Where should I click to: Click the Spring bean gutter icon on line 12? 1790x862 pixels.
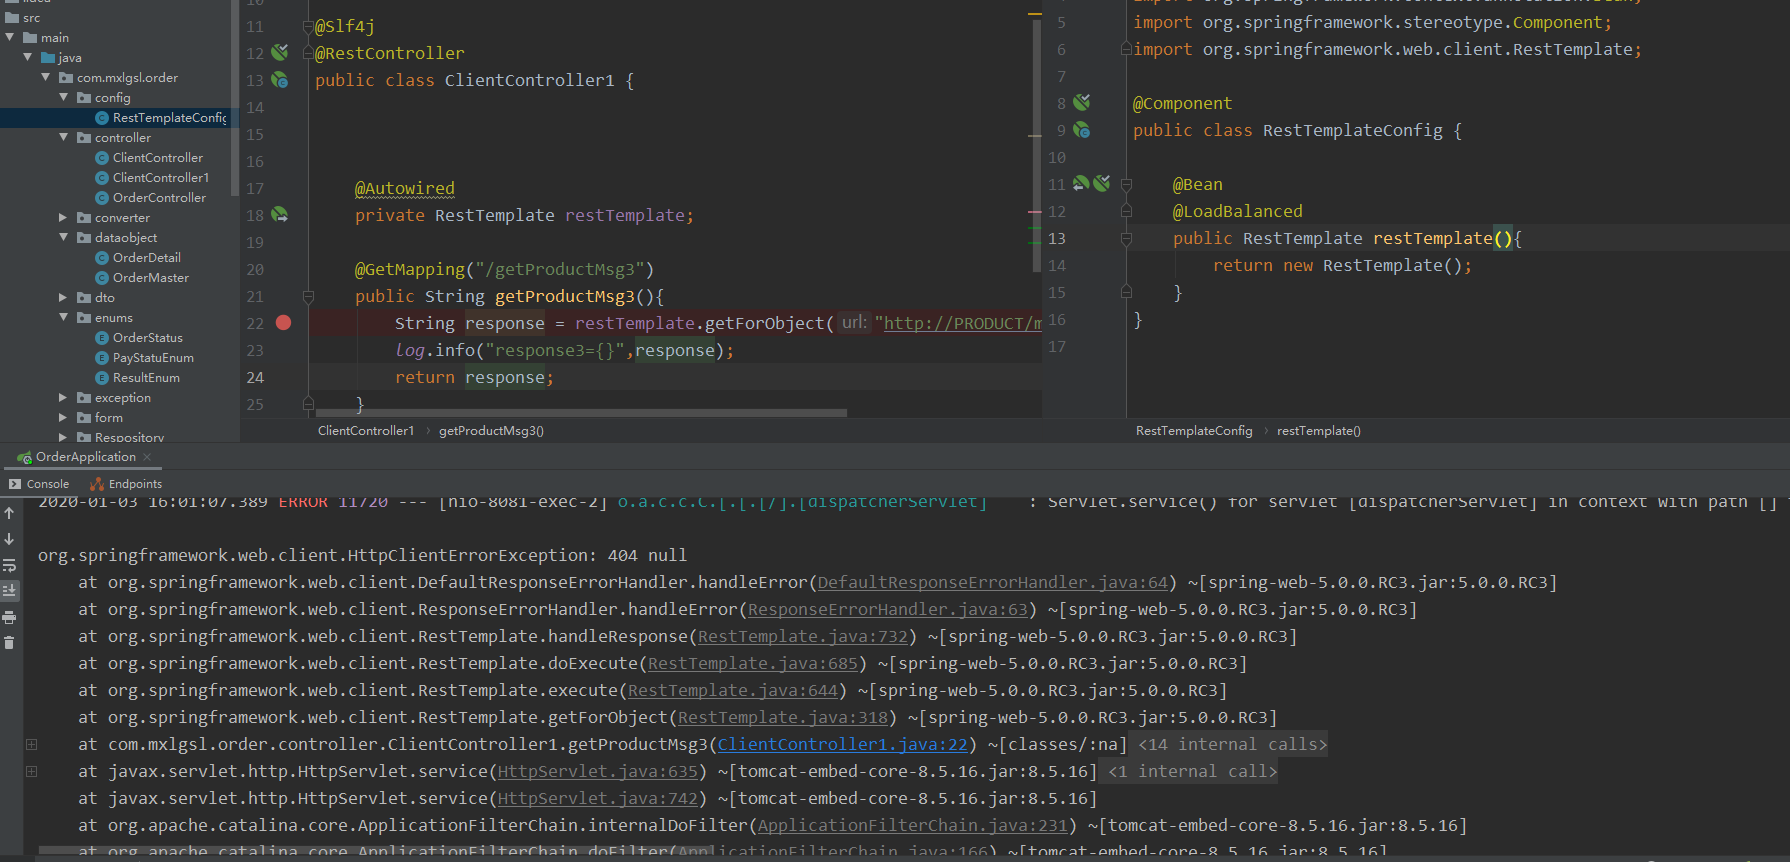coord(280,52)
